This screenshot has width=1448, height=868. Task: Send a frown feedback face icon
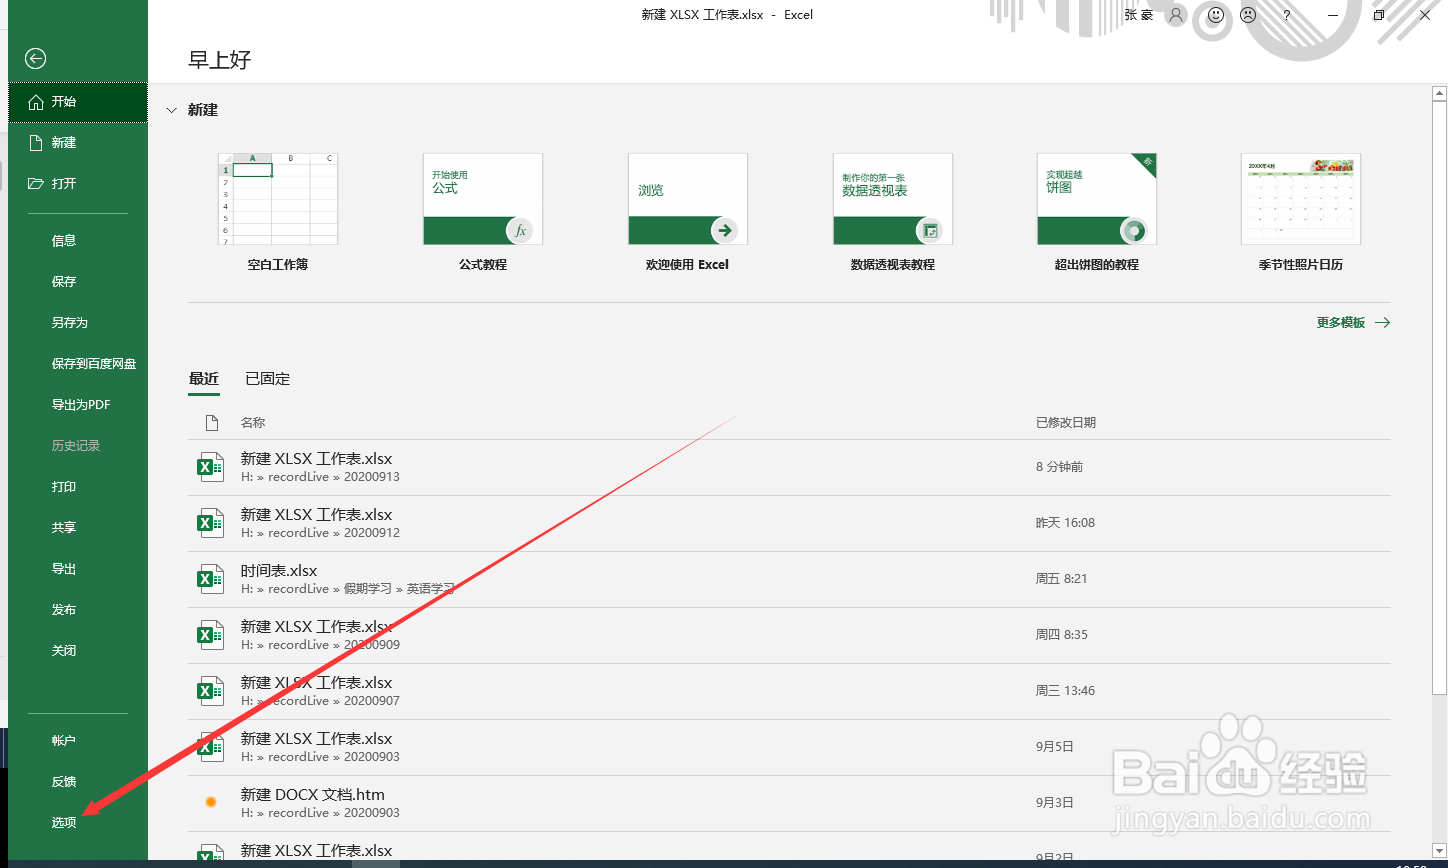[1248, 15]
